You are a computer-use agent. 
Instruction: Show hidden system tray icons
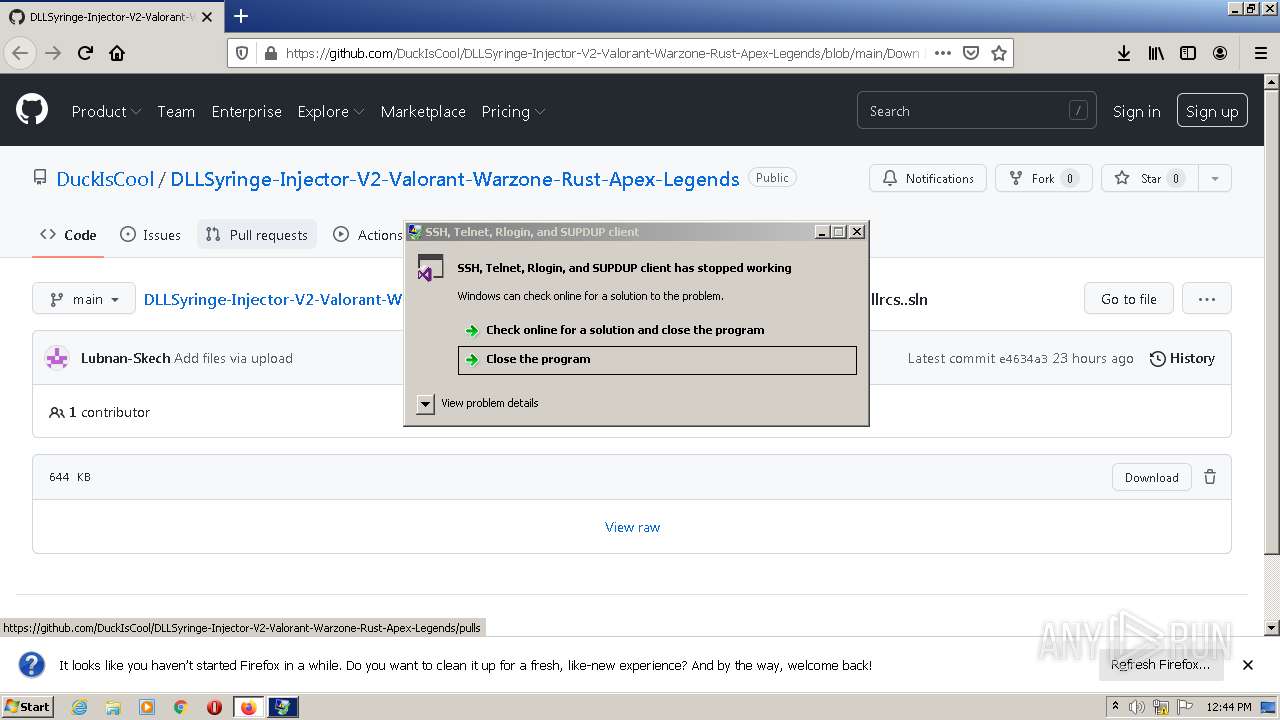point(1116,707)
